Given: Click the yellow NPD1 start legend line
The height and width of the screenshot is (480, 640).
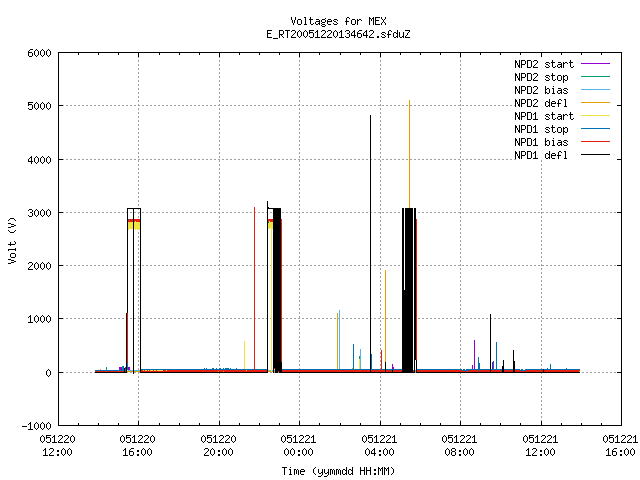Looking at the screenshot, I should coord(595,116).
